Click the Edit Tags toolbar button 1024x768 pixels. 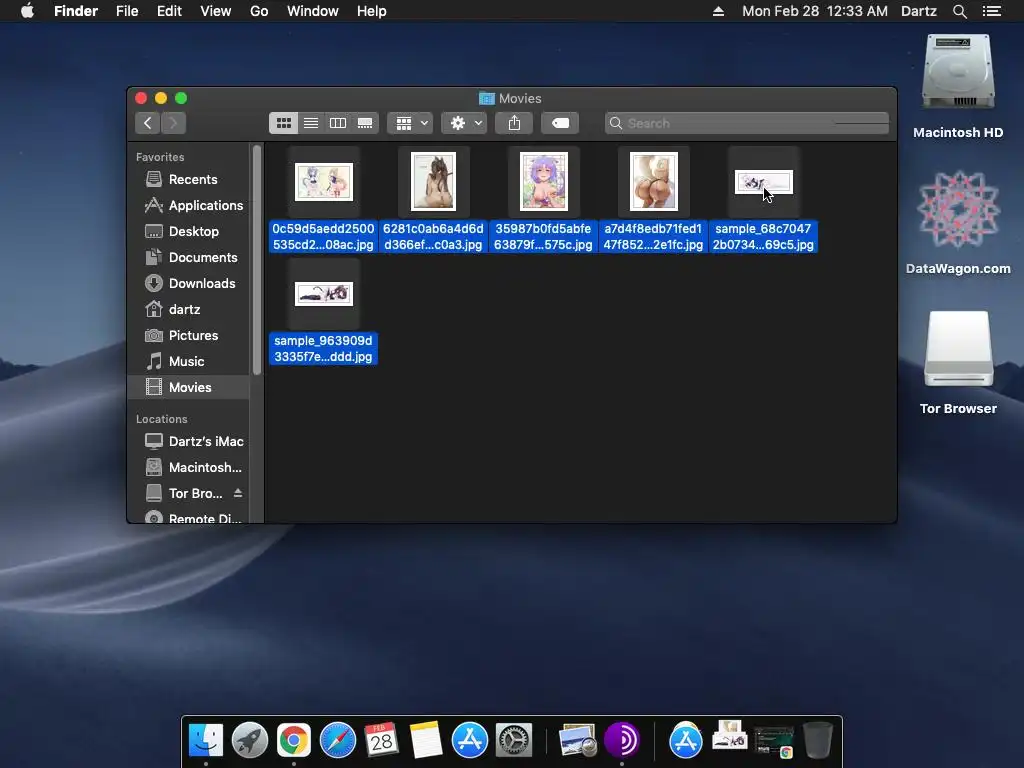point(560,123)
